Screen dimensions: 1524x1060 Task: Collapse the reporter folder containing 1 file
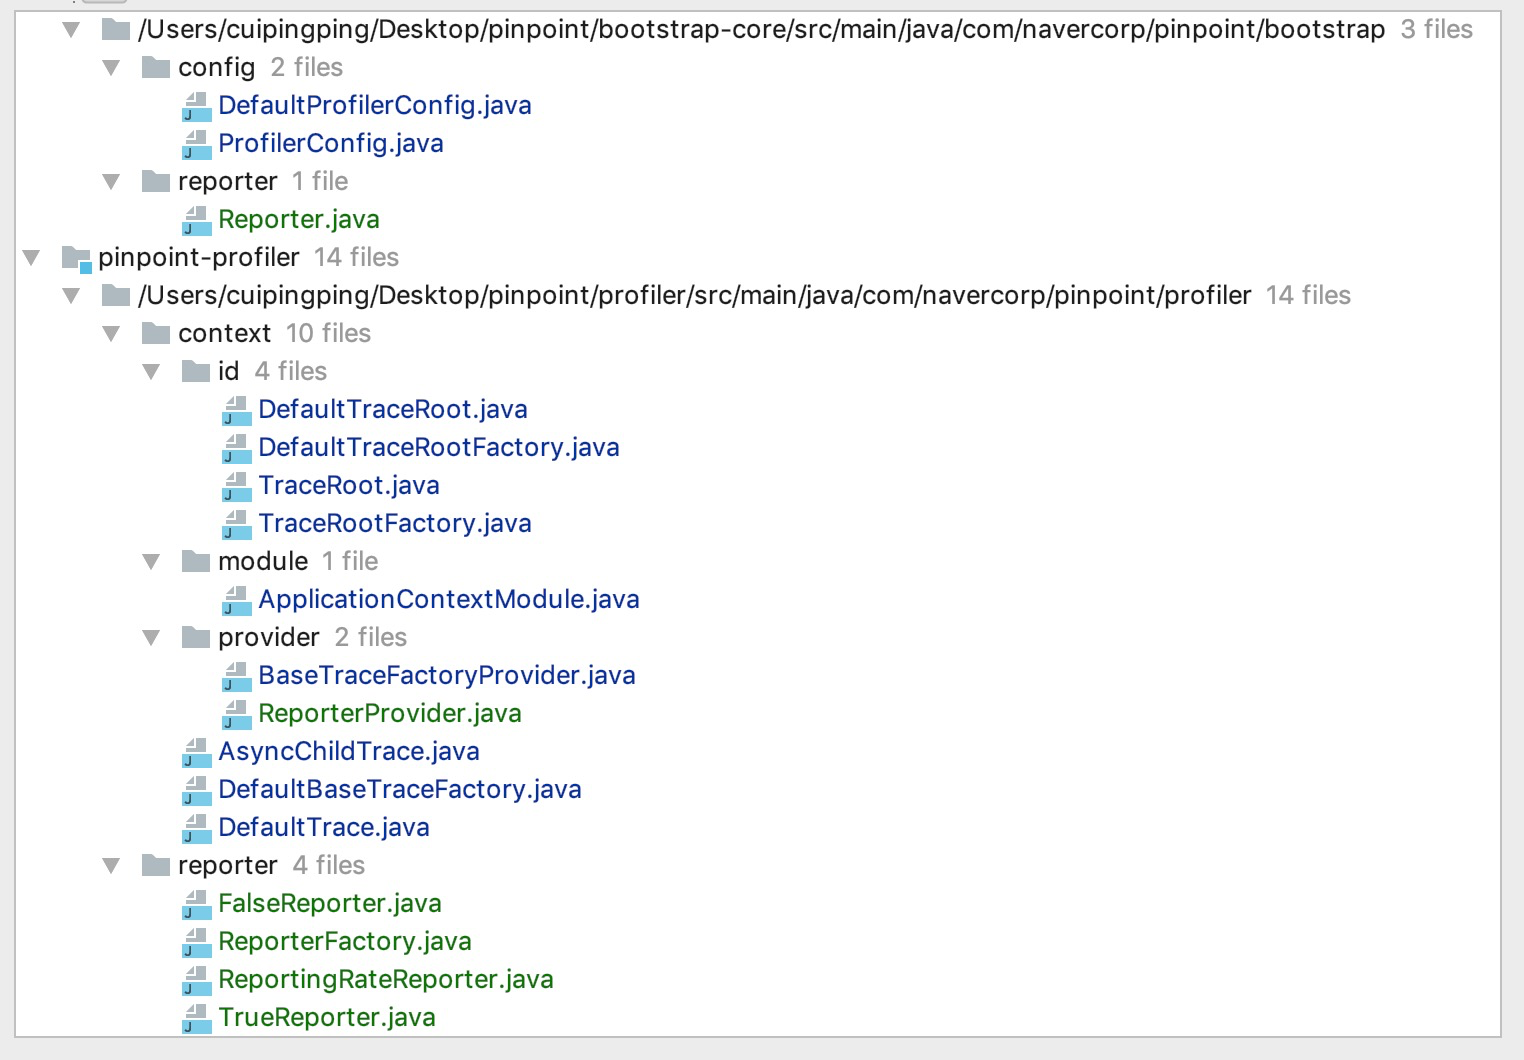click(111, 182)
